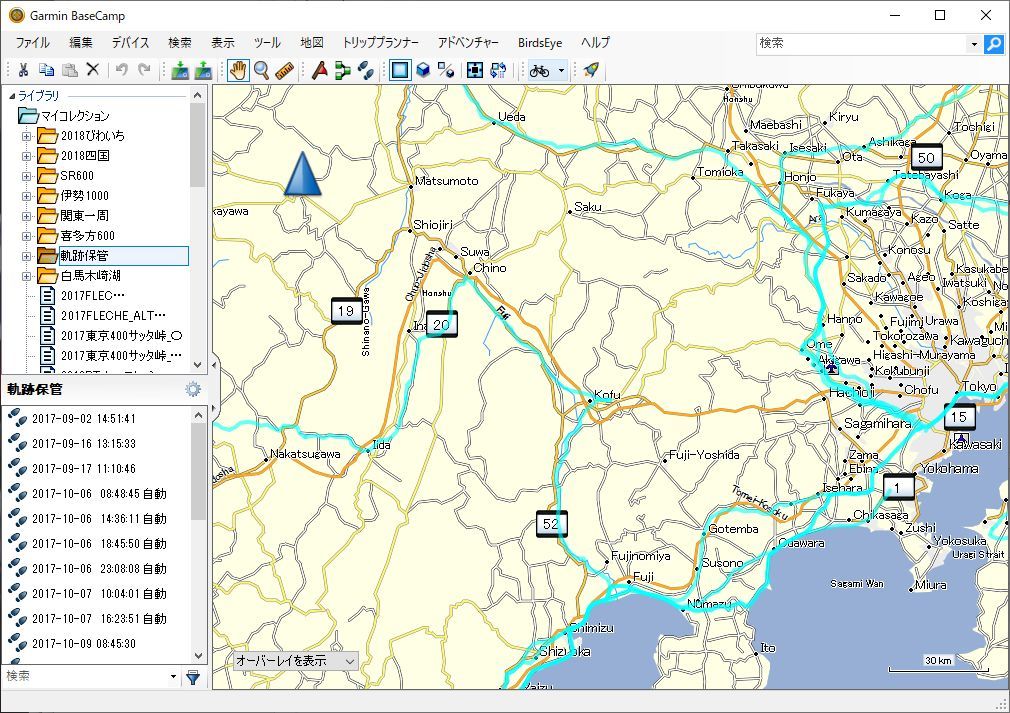Select track 2017-10-09 08:45:30

click(x=84, y=643)
